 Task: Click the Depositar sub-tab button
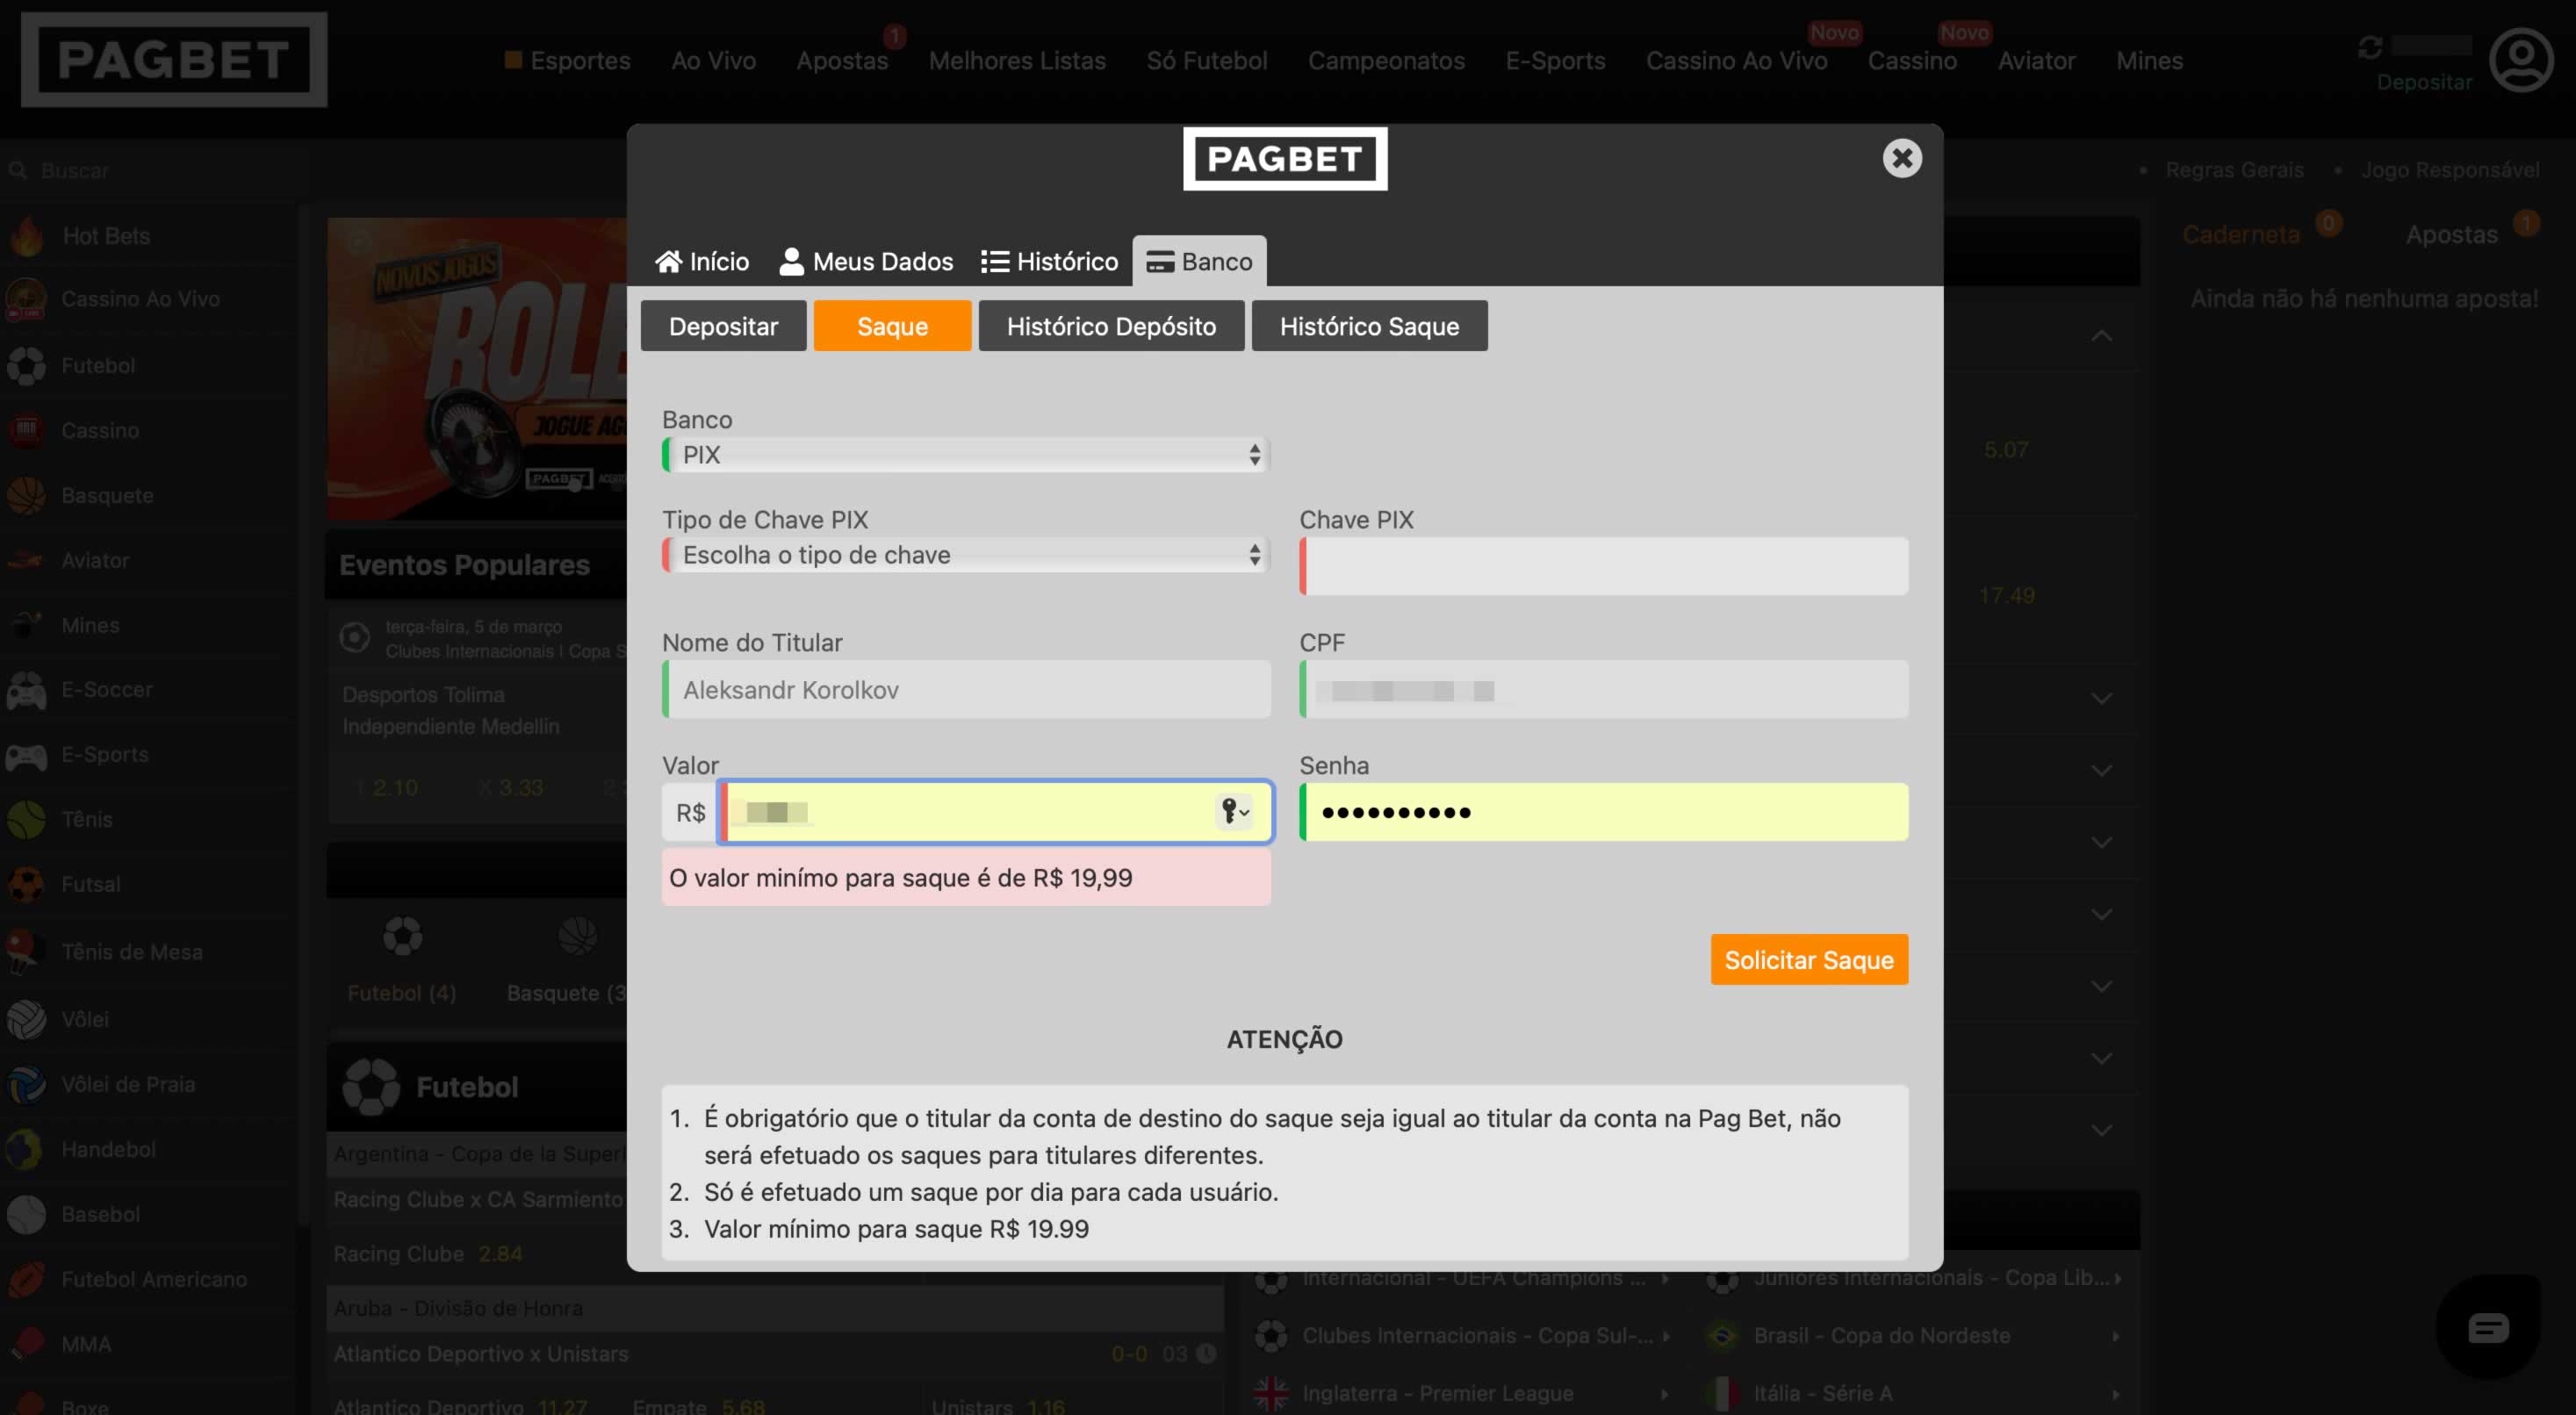(x=723, y=326)
